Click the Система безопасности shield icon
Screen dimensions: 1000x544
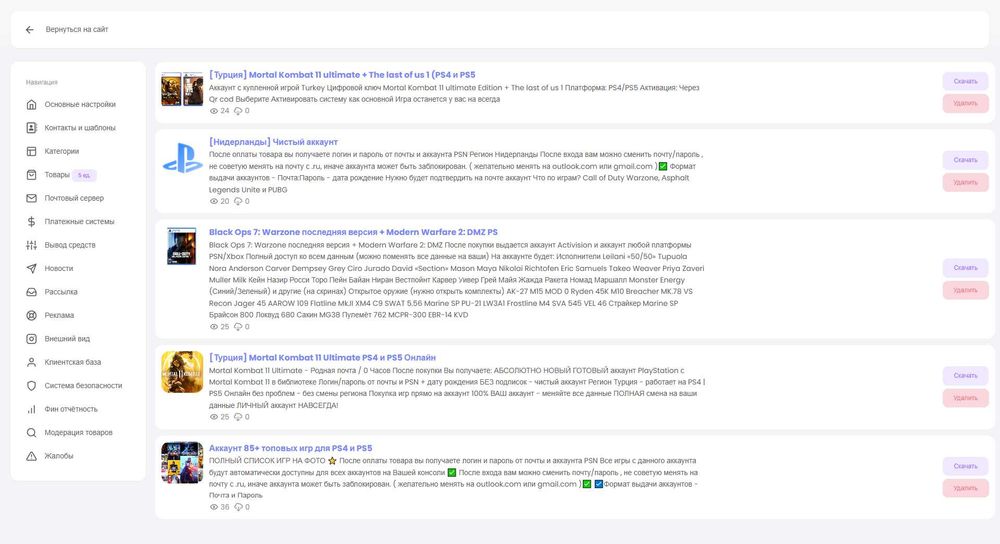point(31,386)
